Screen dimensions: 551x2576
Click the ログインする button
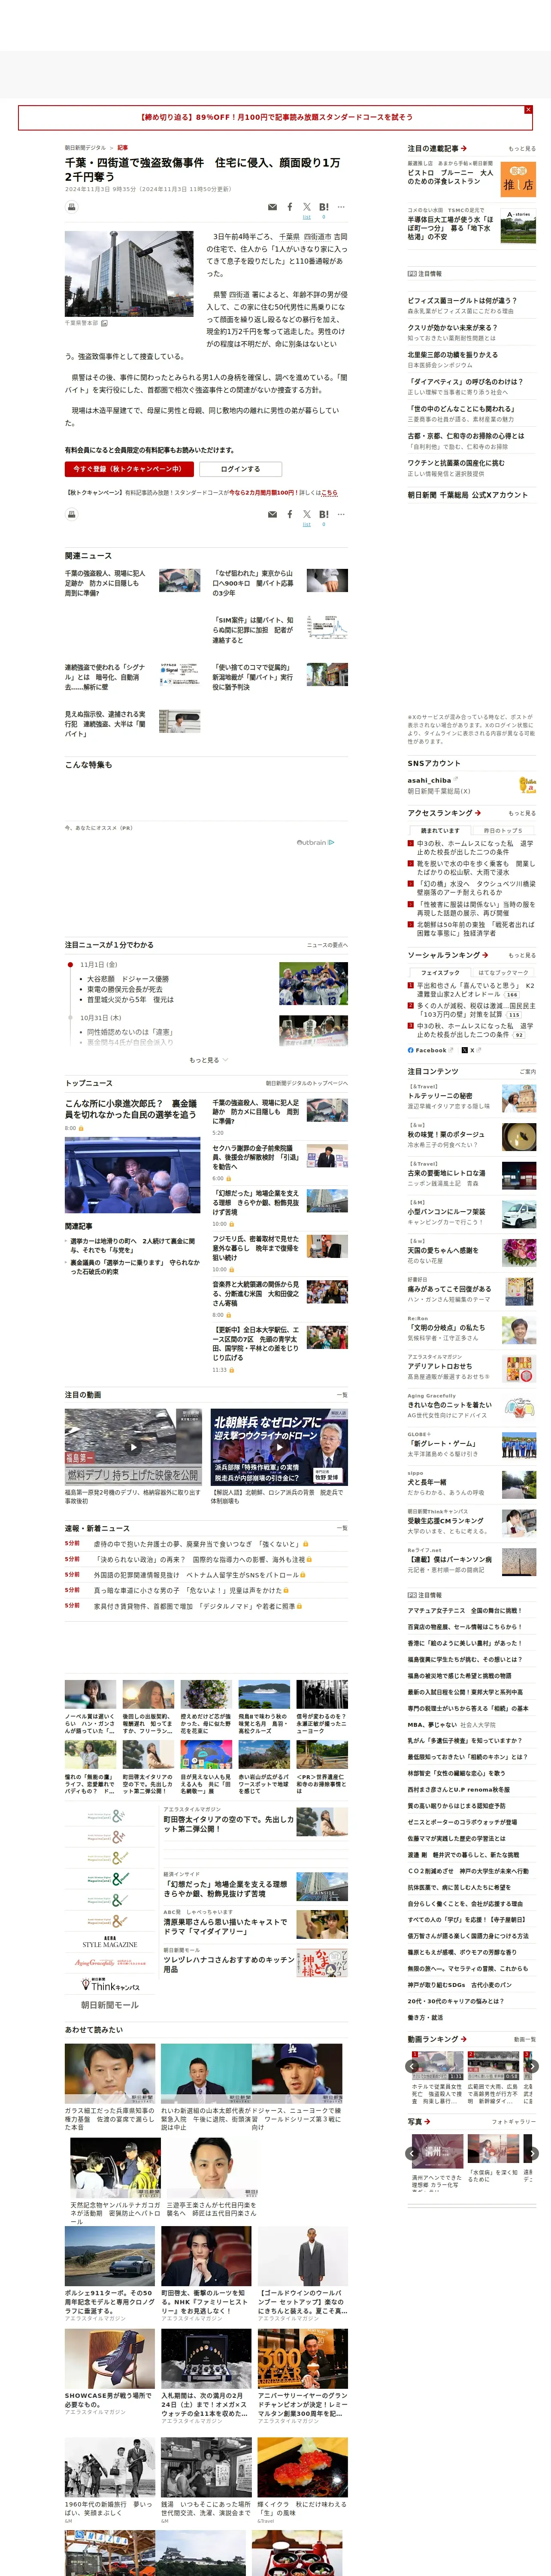pos(240,468)
